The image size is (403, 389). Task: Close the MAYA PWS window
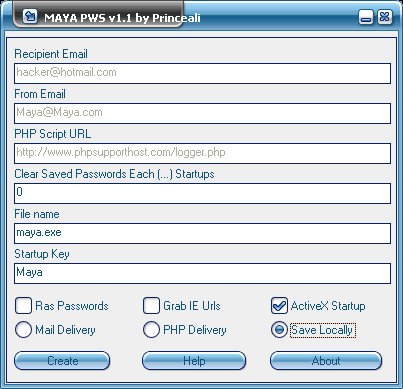384,17
